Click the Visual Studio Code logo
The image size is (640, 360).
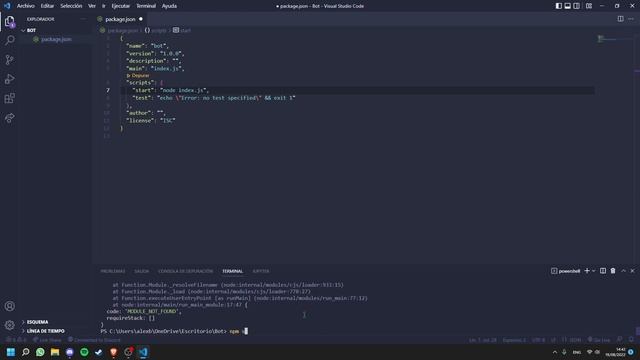click(x=7, y=6)
